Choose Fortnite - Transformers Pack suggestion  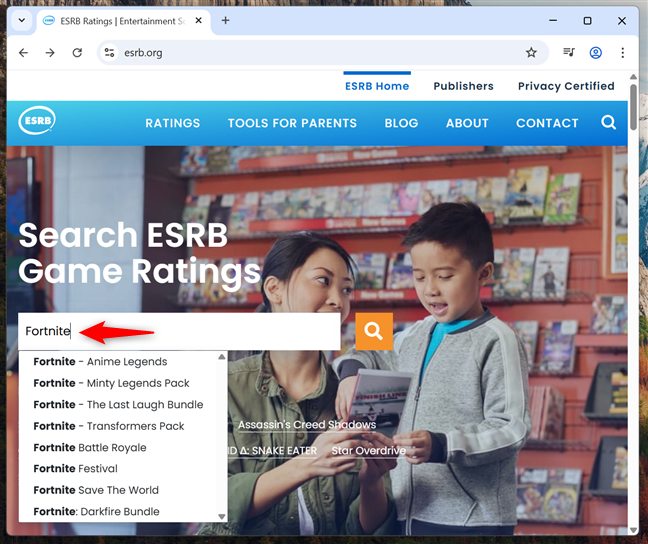(x=109, y=426)
